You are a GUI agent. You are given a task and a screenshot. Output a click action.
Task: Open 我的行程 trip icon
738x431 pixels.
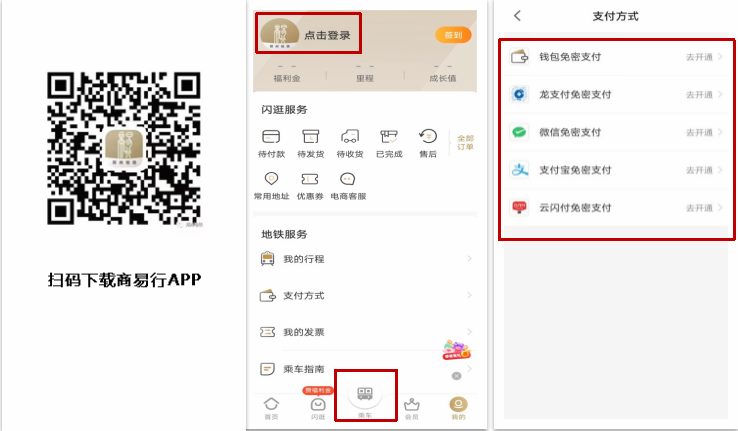[267, 259]
